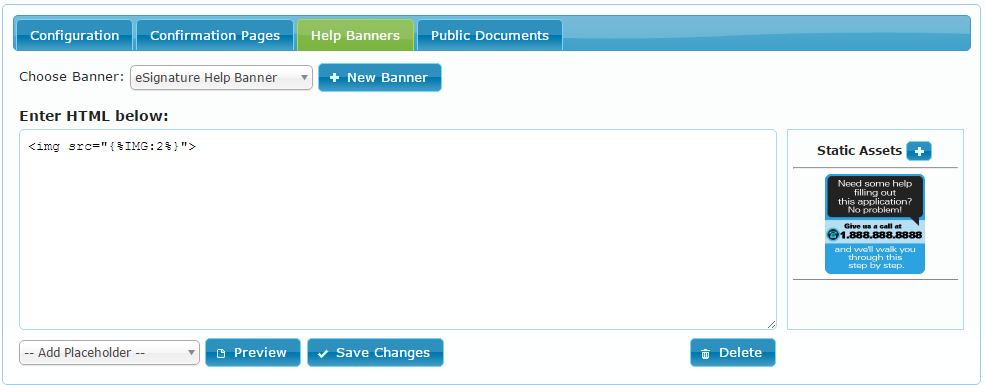
Task: Click the checkmark icon on Save Changes
Action: pos(323,354)
